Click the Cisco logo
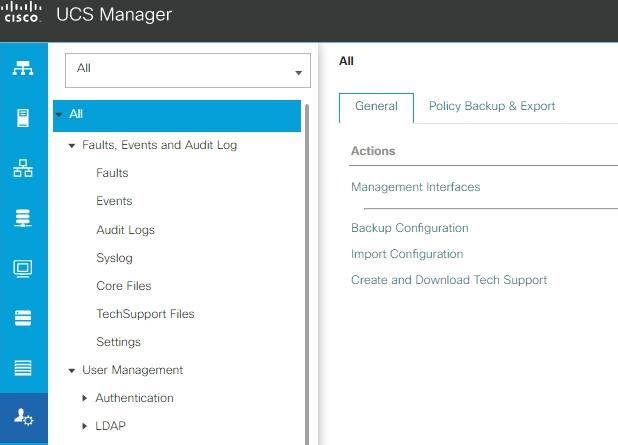Viewport: 618px width, 445px height. tap(22, 13)
